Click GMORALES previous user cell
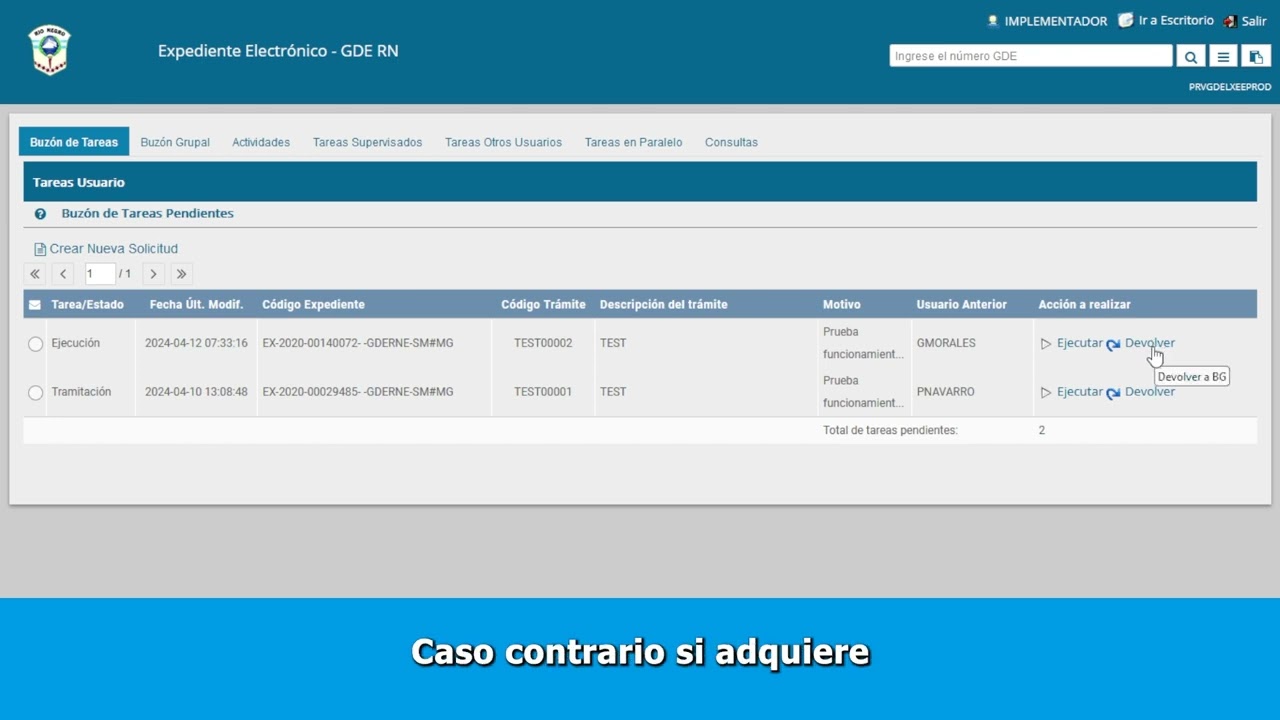1280x720 pixels. click(946, 343)
